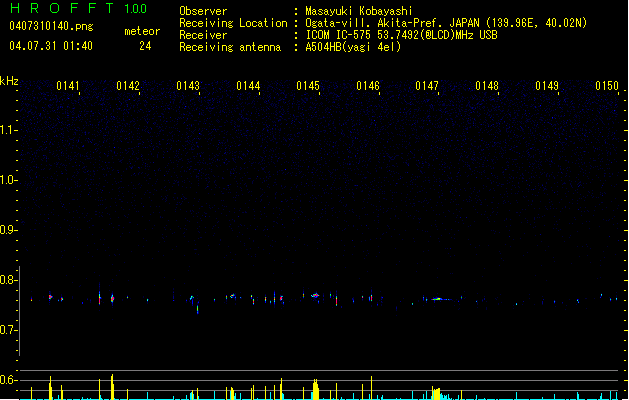The height and width of the screenshot is (400, 629).
Task: Click the tall yellow intensity bar near 0142
Action: click(112, 387)
